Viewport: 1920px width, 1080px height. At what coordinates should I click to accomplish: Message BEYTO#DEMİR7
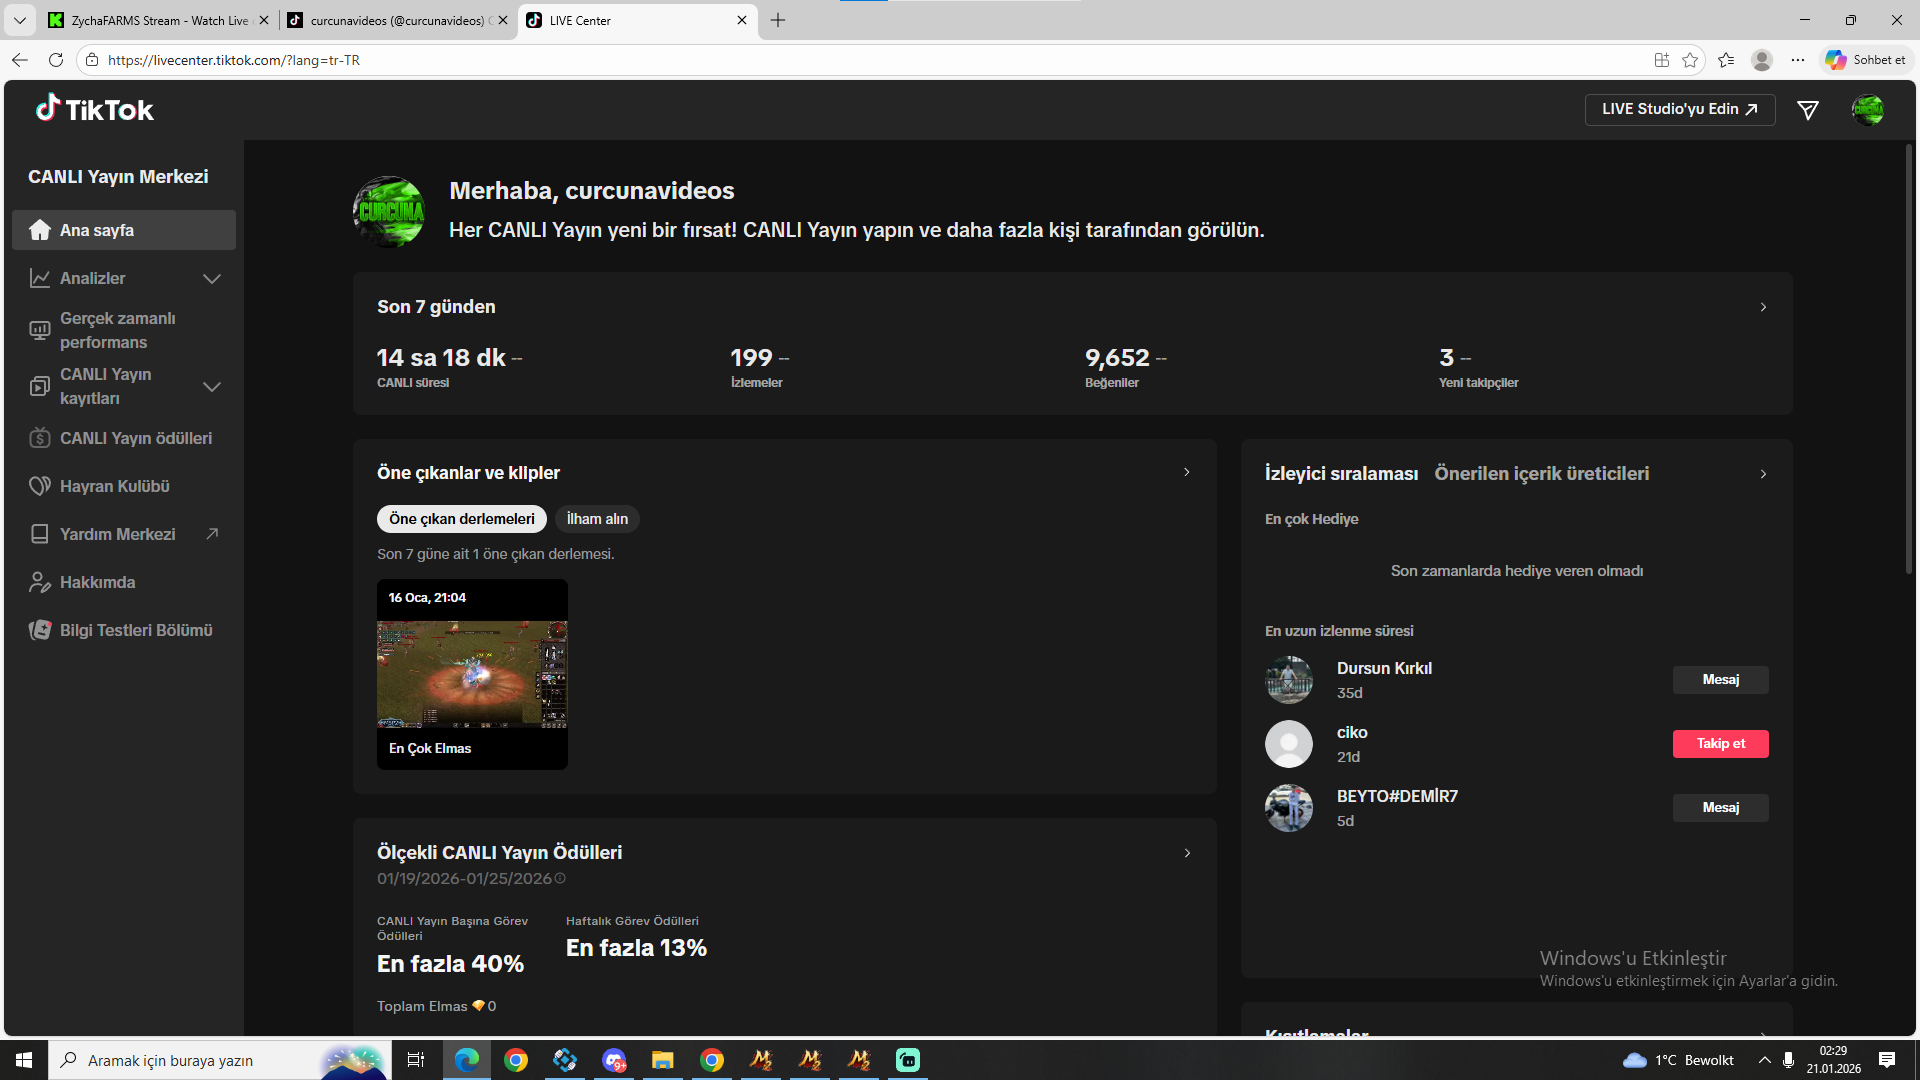pyautogui.click(x=1720, y=808)
